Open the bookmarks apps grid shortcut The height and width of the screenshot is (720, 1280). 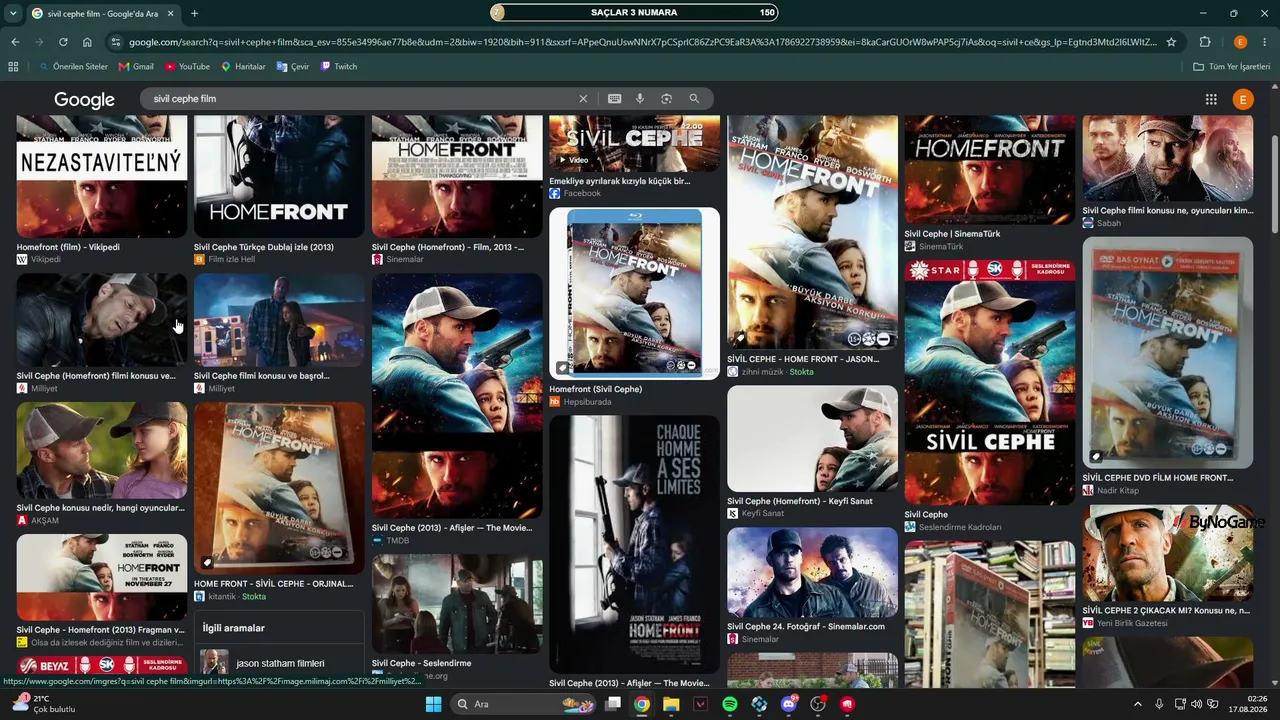(x=13, y=67)
